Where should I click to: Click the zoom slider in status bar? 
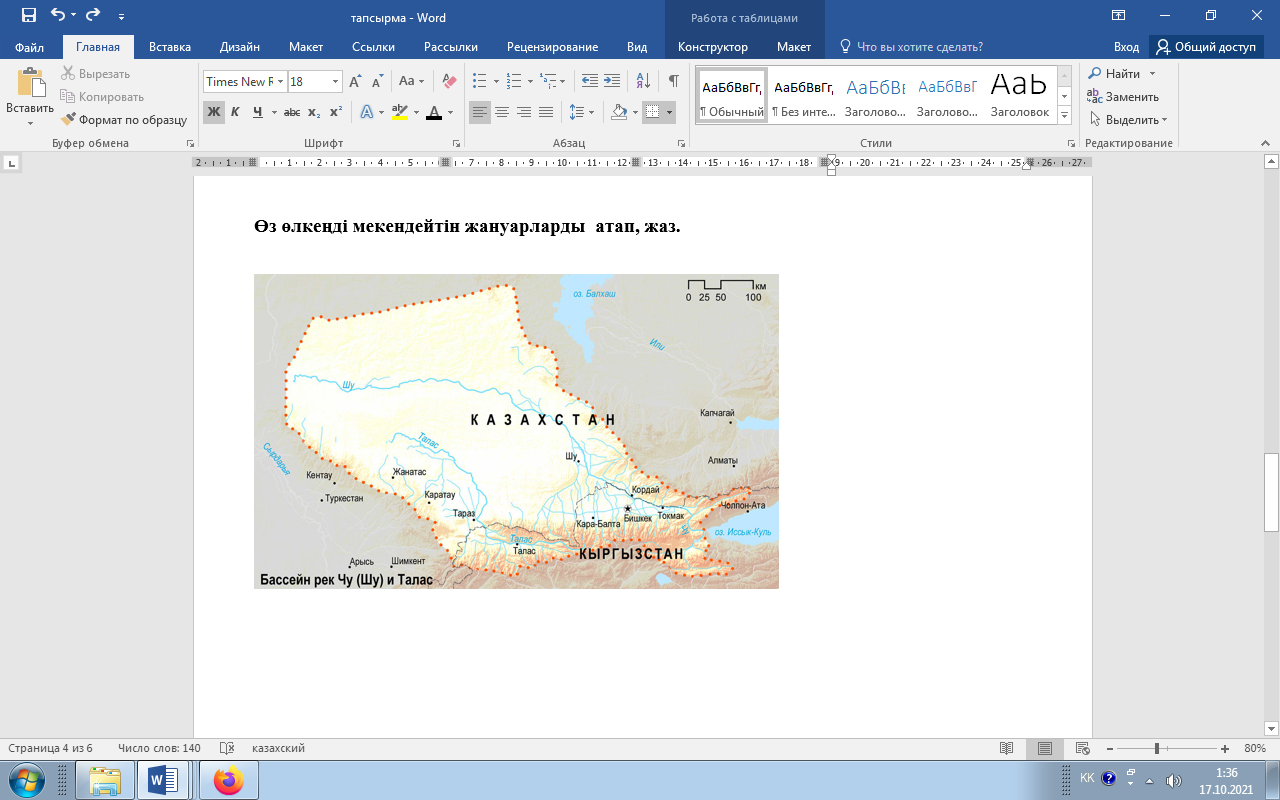pyautogui.click(x=1157, y=749)
